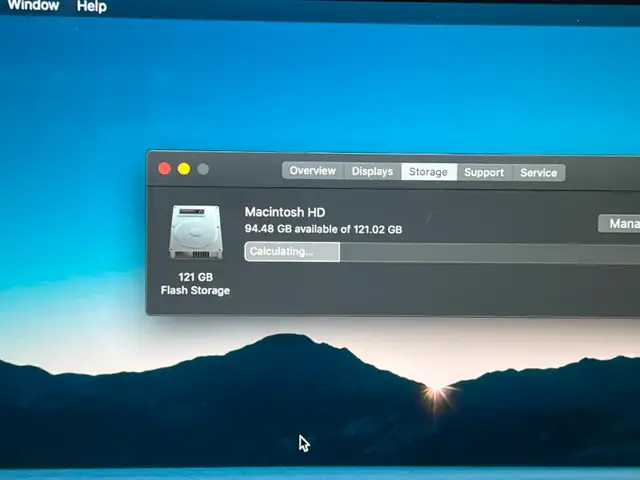The image size is (640, 480).
Task: Open the Displays tab
Action: coord(373,171)
